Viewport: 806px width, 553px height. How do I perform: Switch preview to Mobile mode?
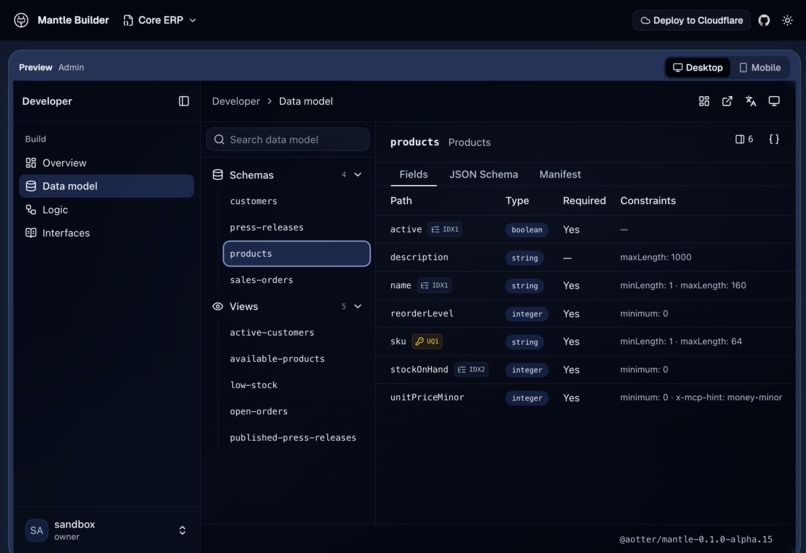point(760,67)
